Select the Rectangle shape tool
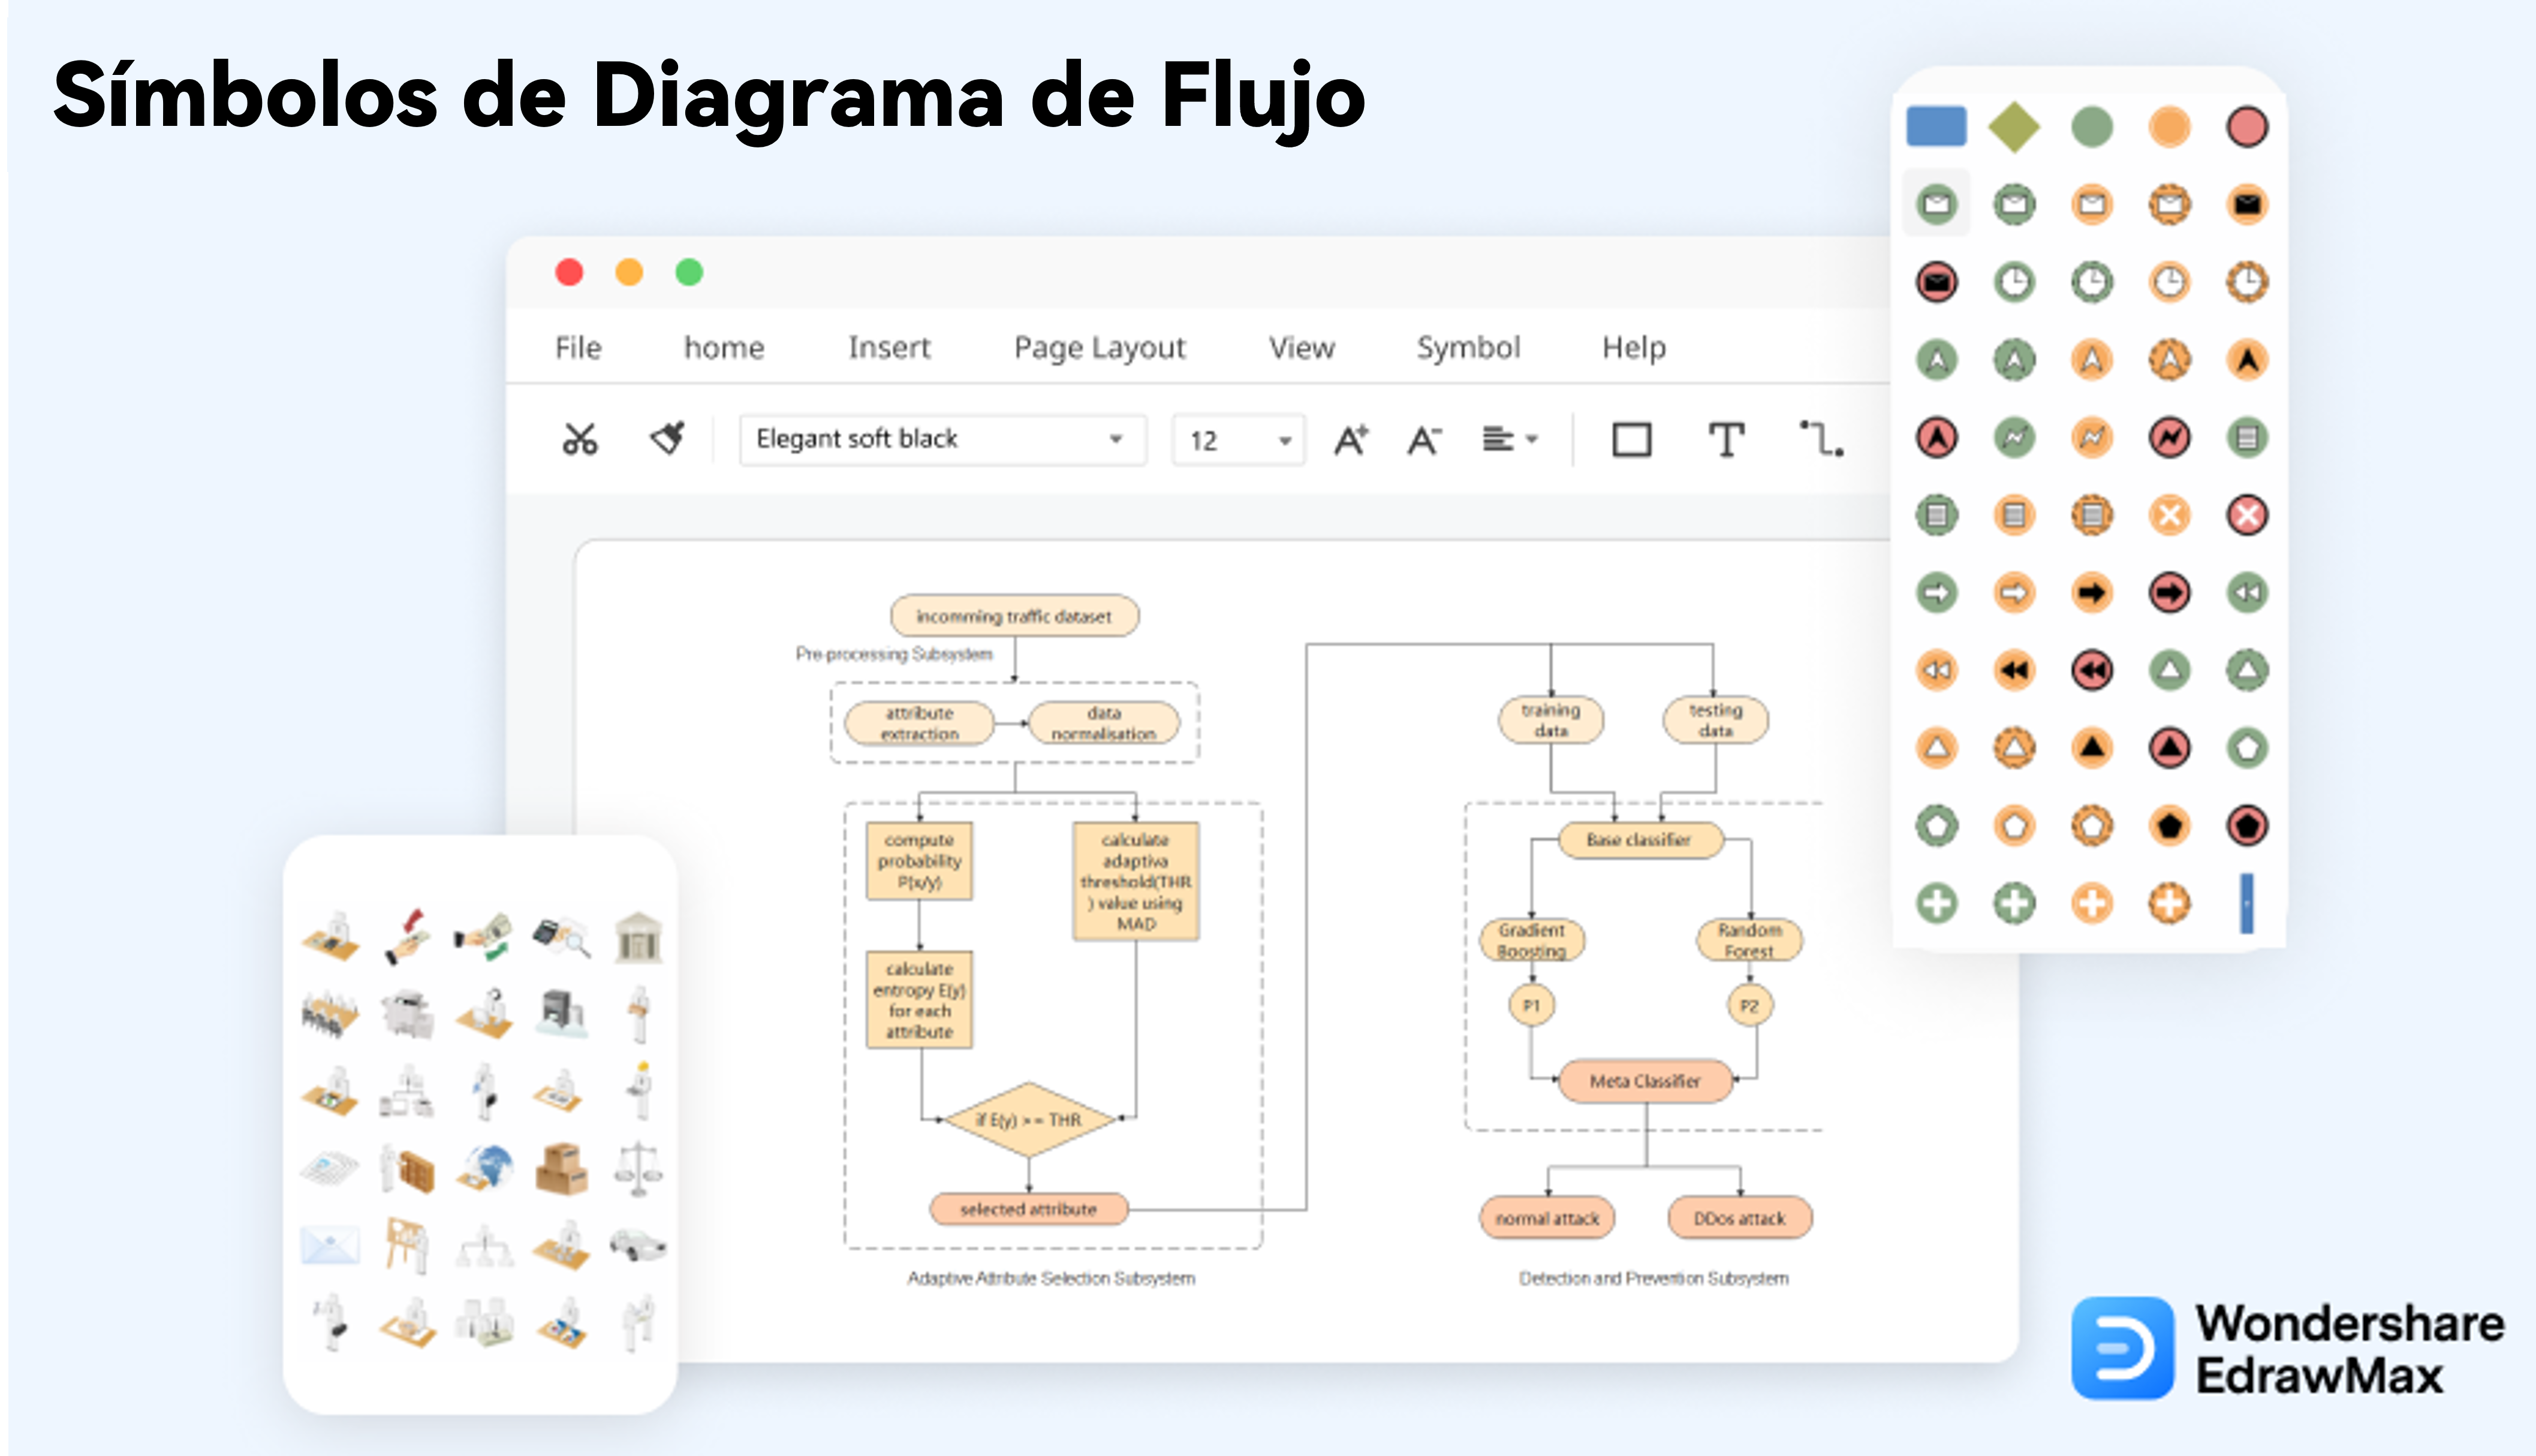Image resolution: width=2536 pixels, height=1456 pixels. (1631, 440)
